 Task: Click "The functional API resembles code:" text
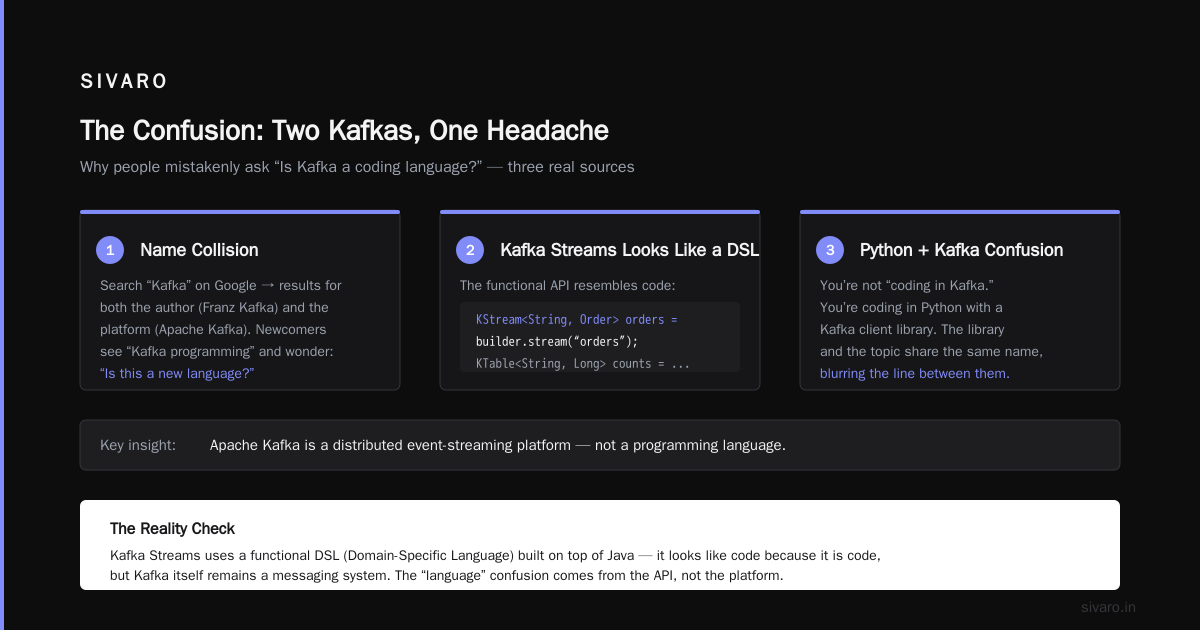567,286
